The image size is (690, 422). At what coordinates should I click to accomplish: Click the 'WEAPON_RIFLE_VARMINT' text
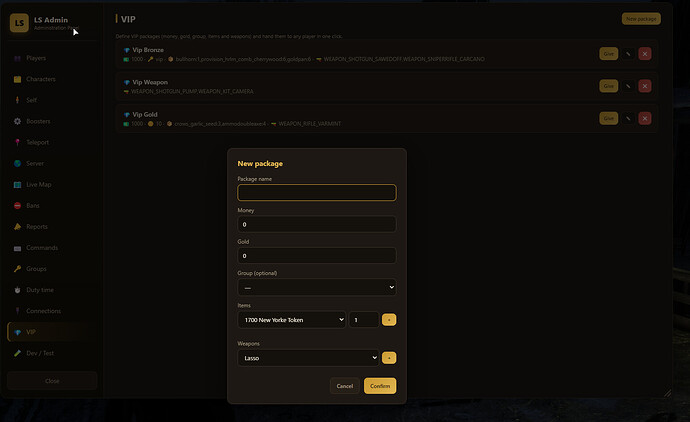tap(310, 124)
